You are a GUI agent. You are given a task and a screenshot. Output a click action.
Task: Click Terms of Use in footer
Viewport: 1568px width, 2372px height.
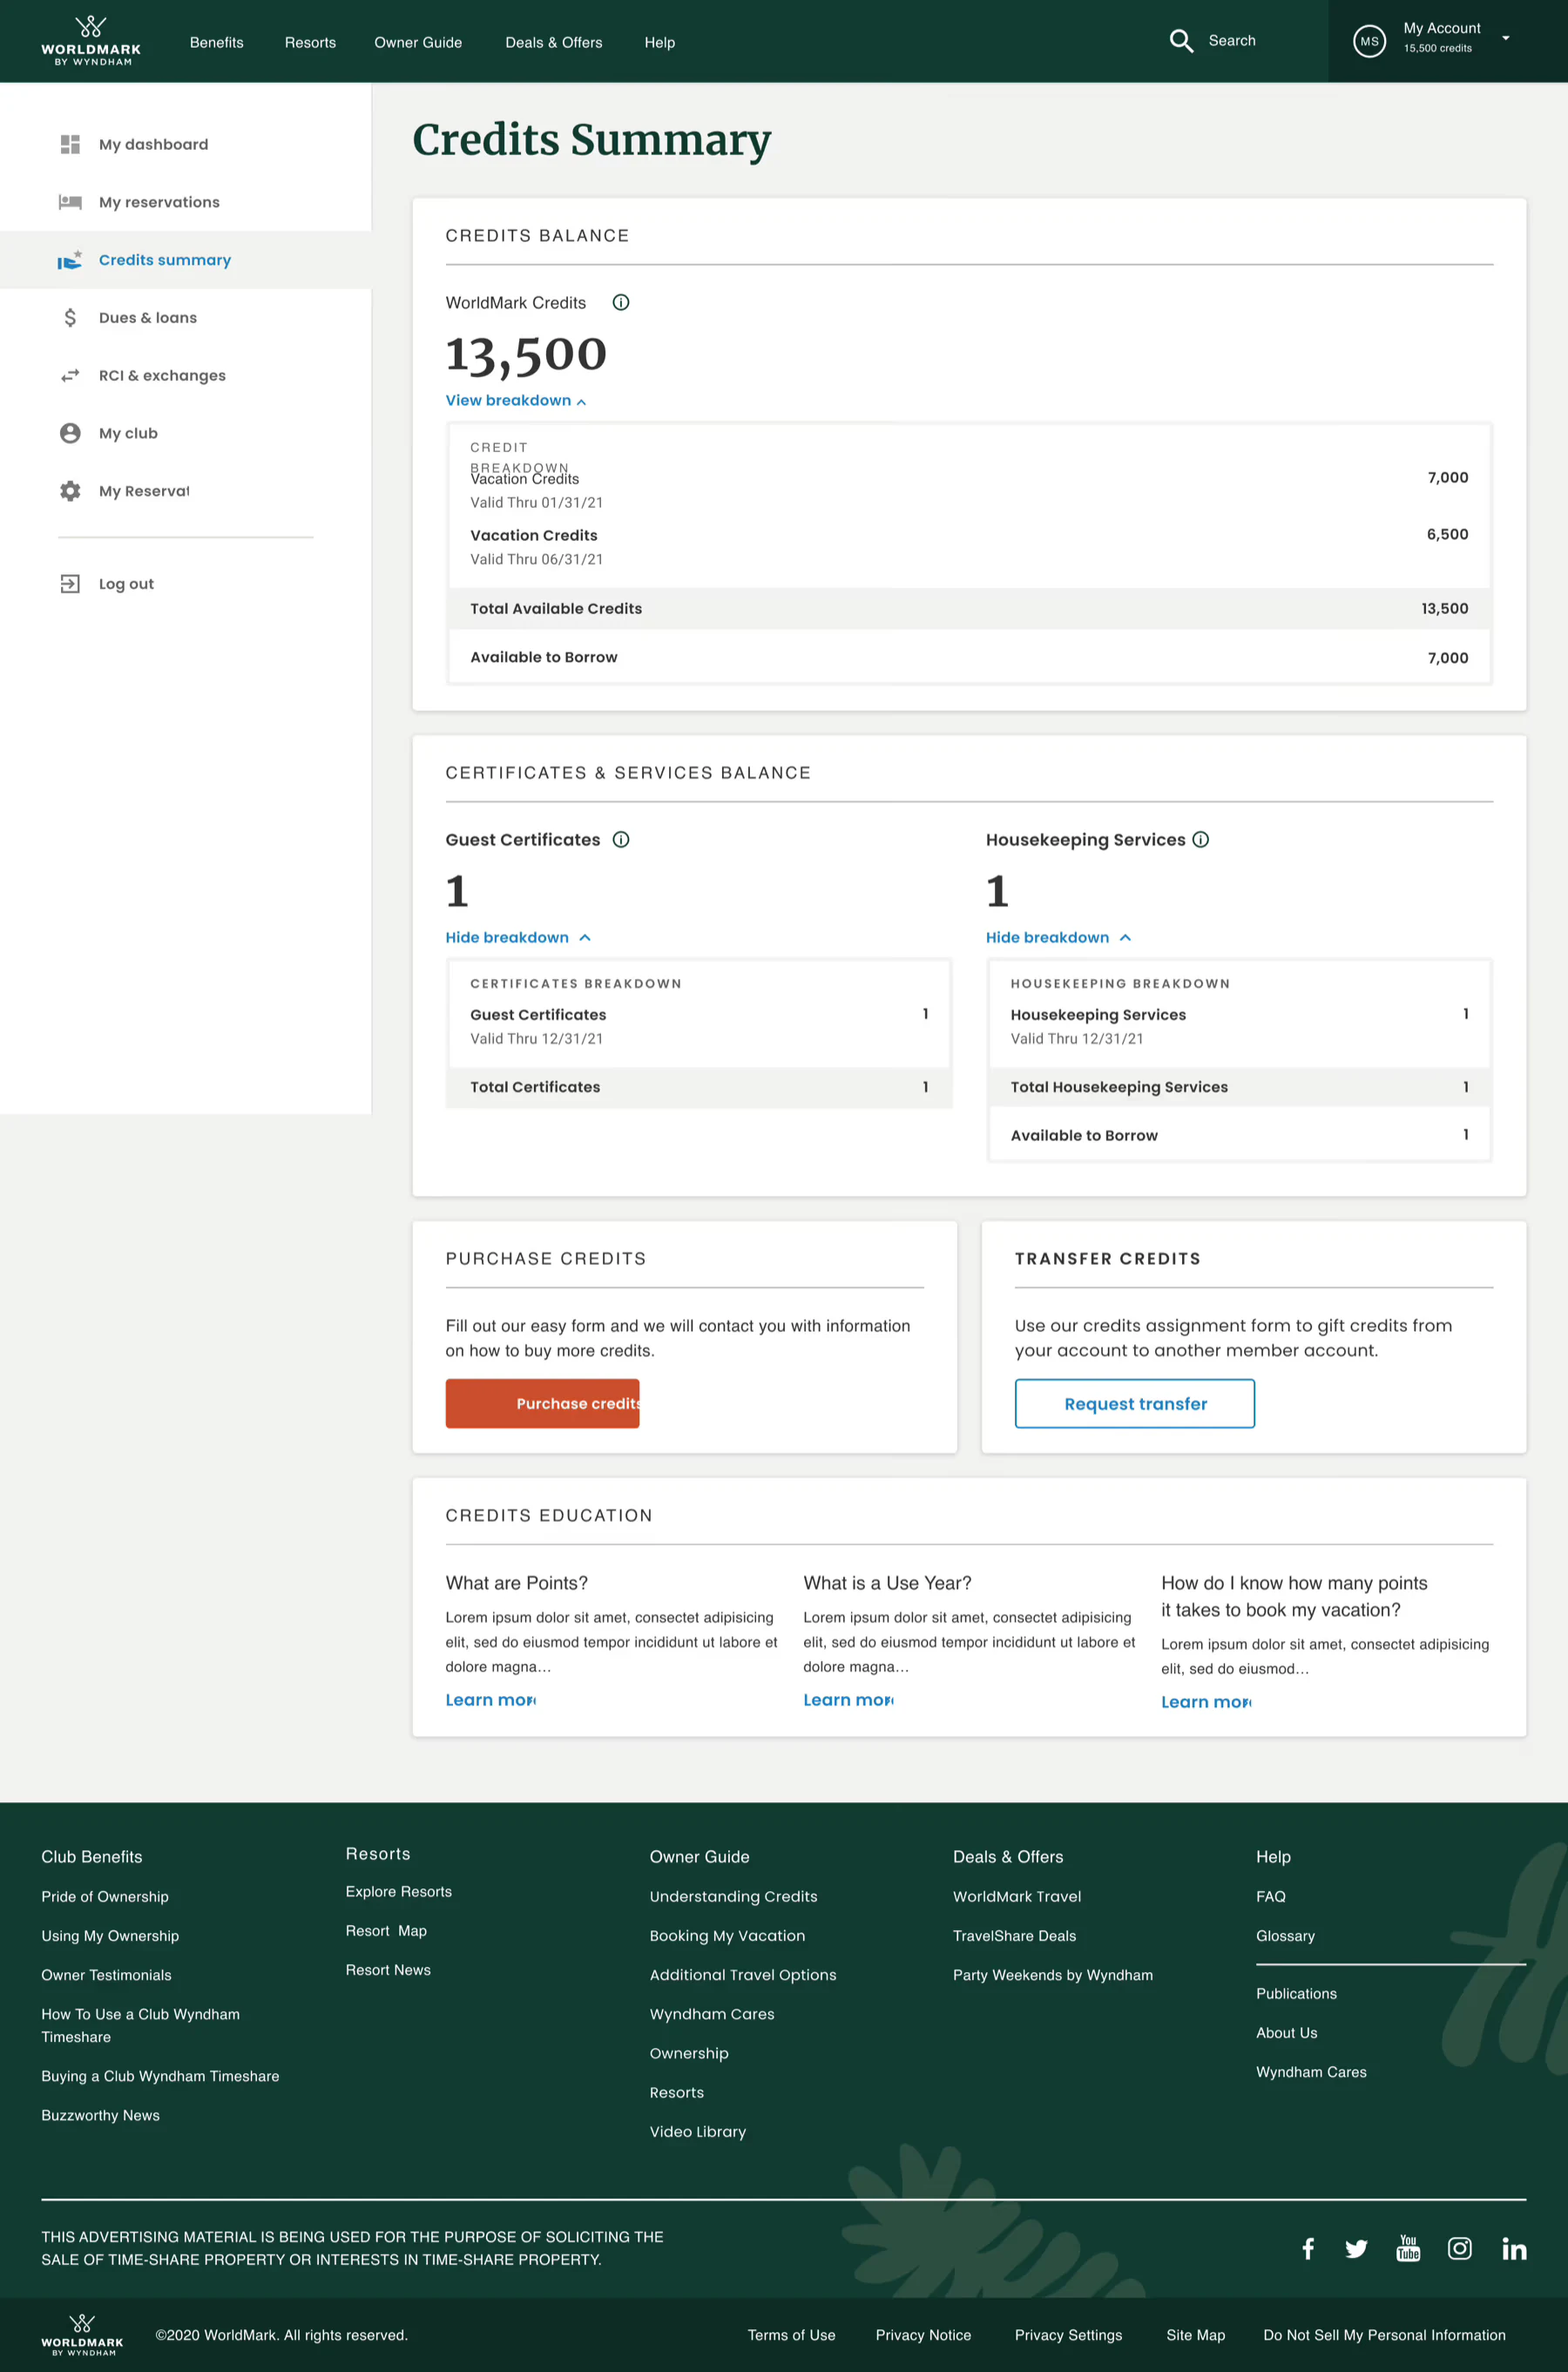pos(792,2335)
